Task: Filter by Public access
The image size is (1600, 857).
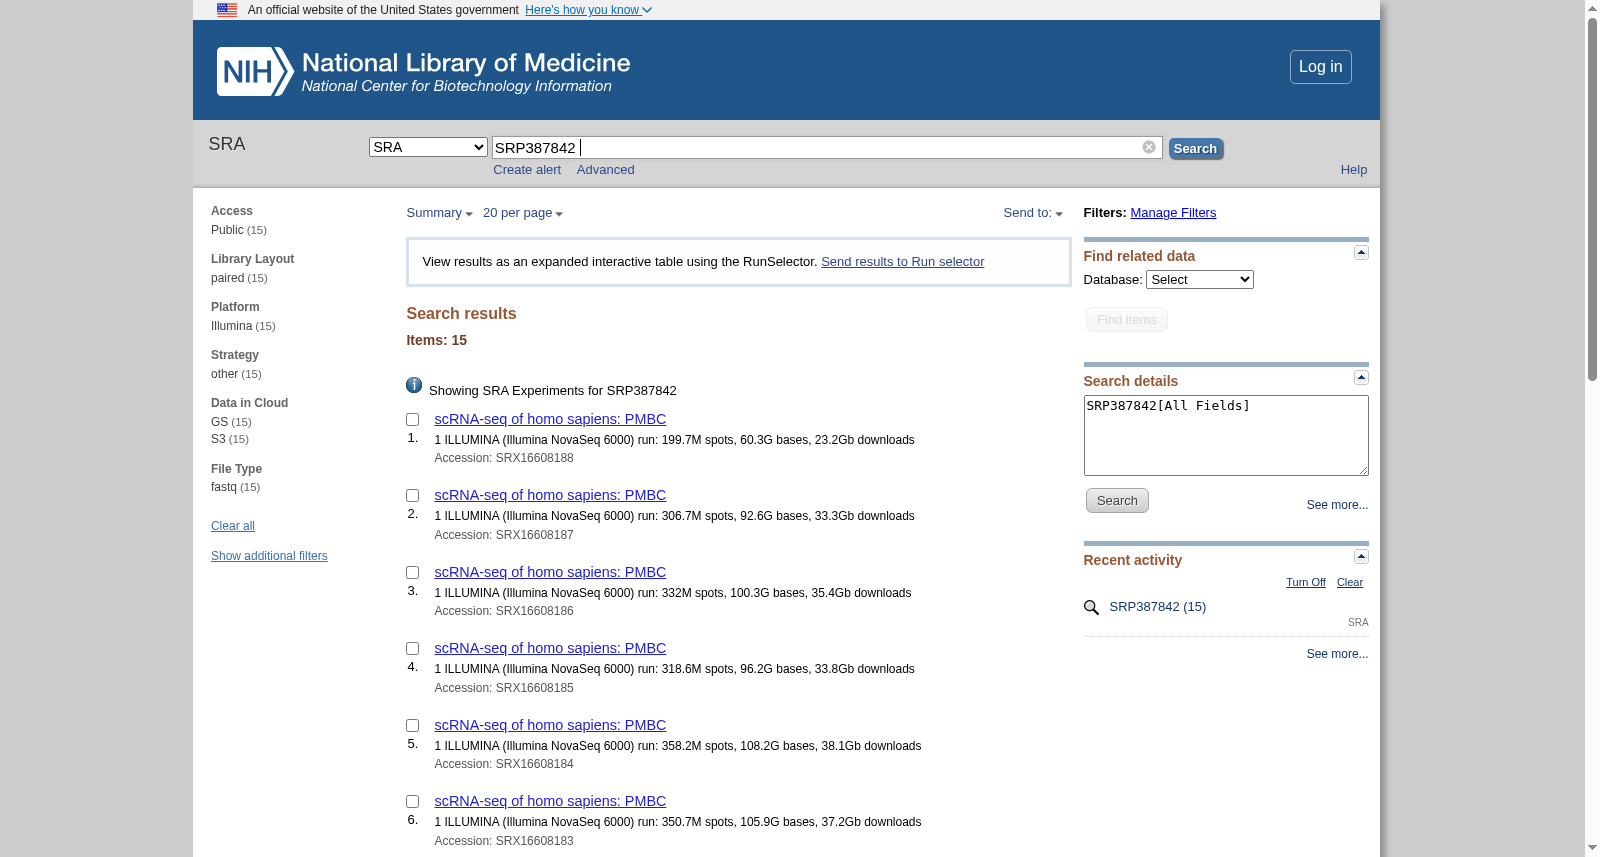Action: 227,230
